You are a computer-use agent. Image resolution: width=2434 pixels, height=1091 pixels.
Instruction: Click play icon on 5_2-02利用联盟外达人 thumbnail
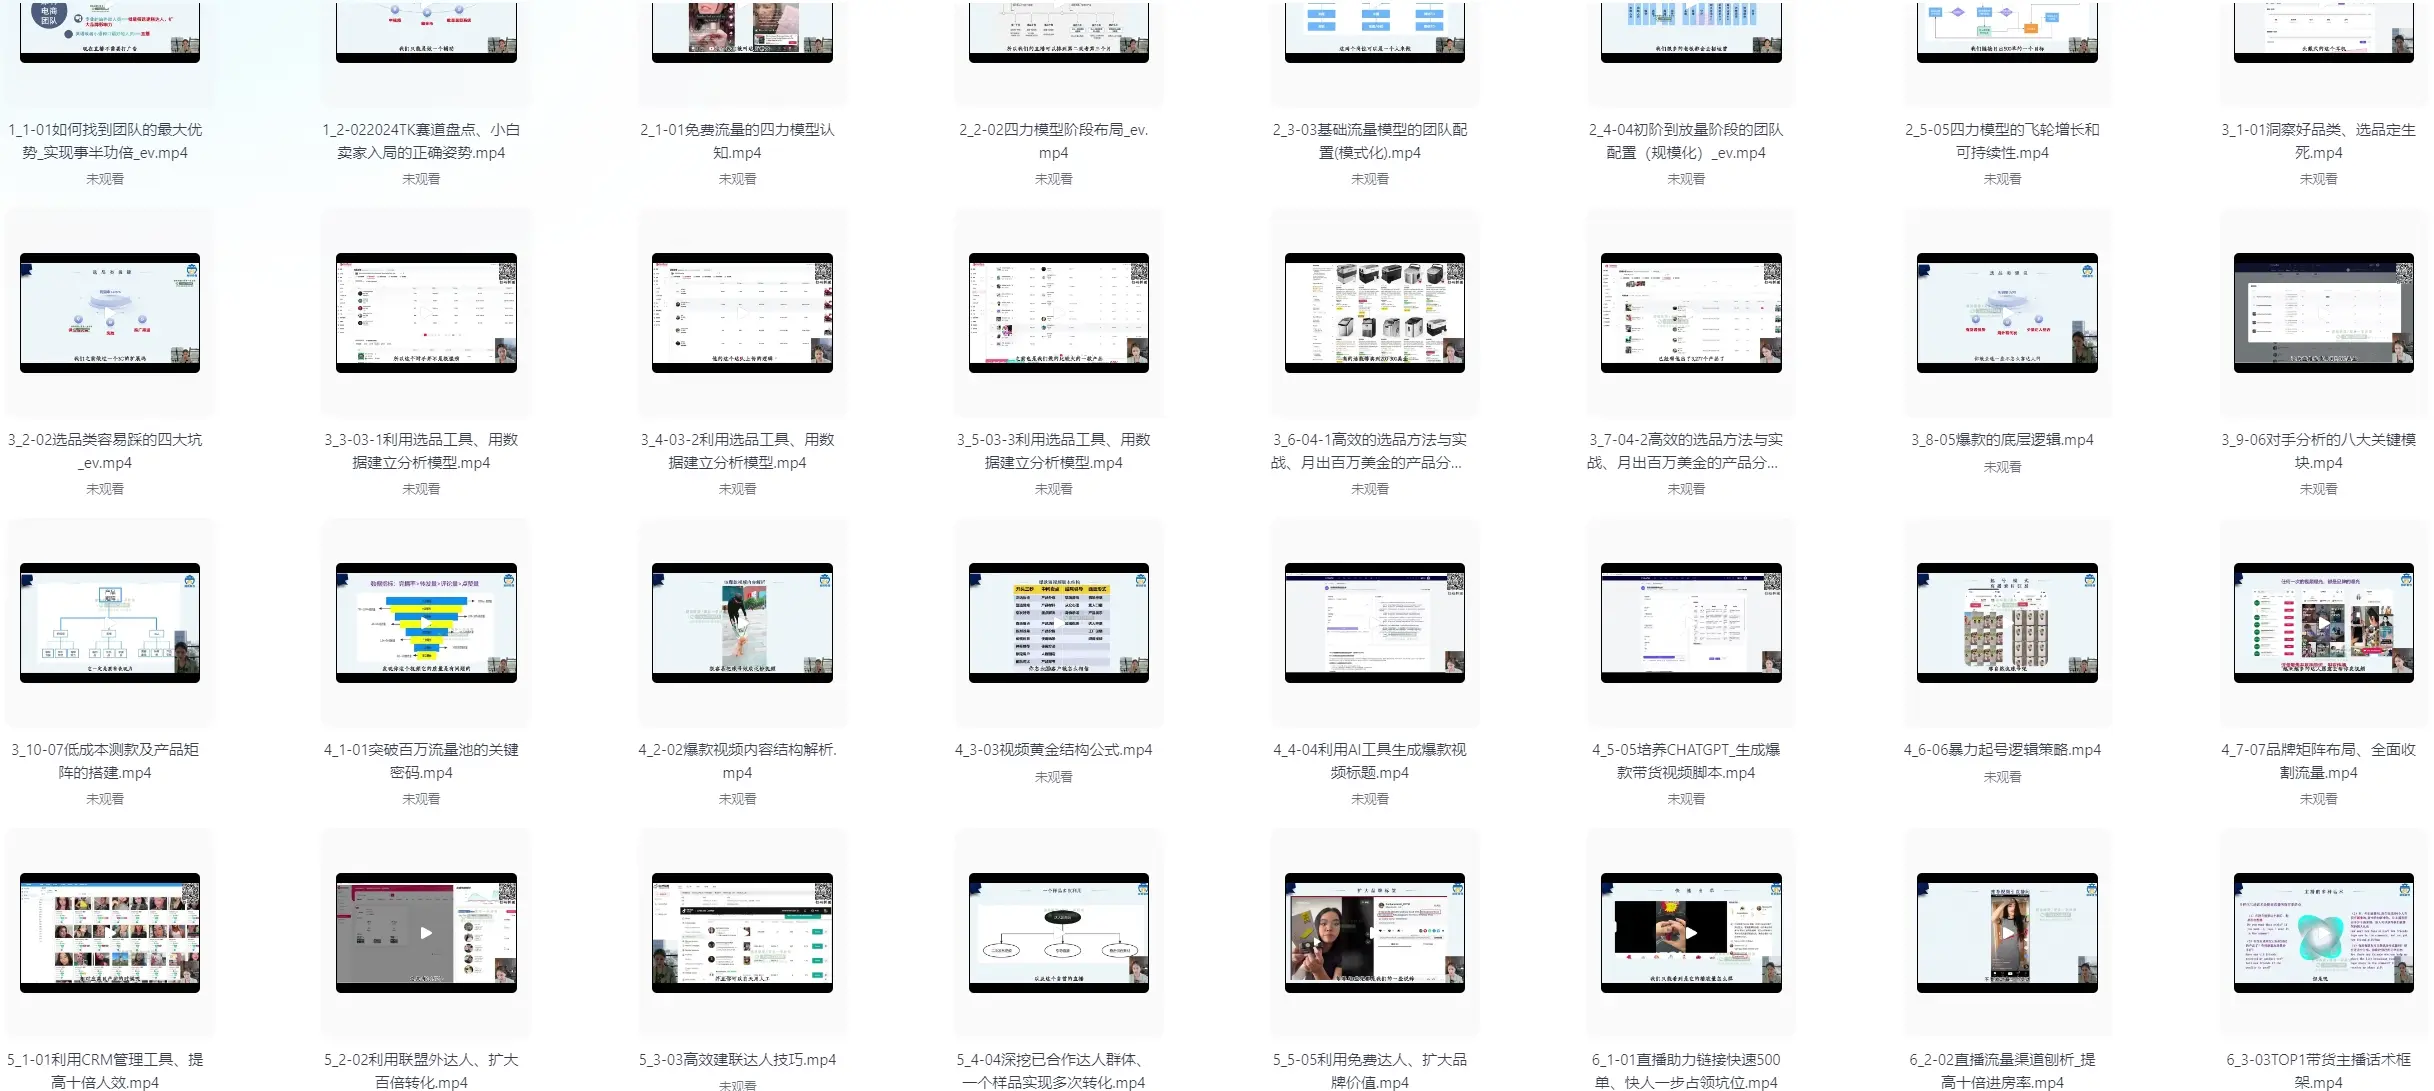(426, 932)
